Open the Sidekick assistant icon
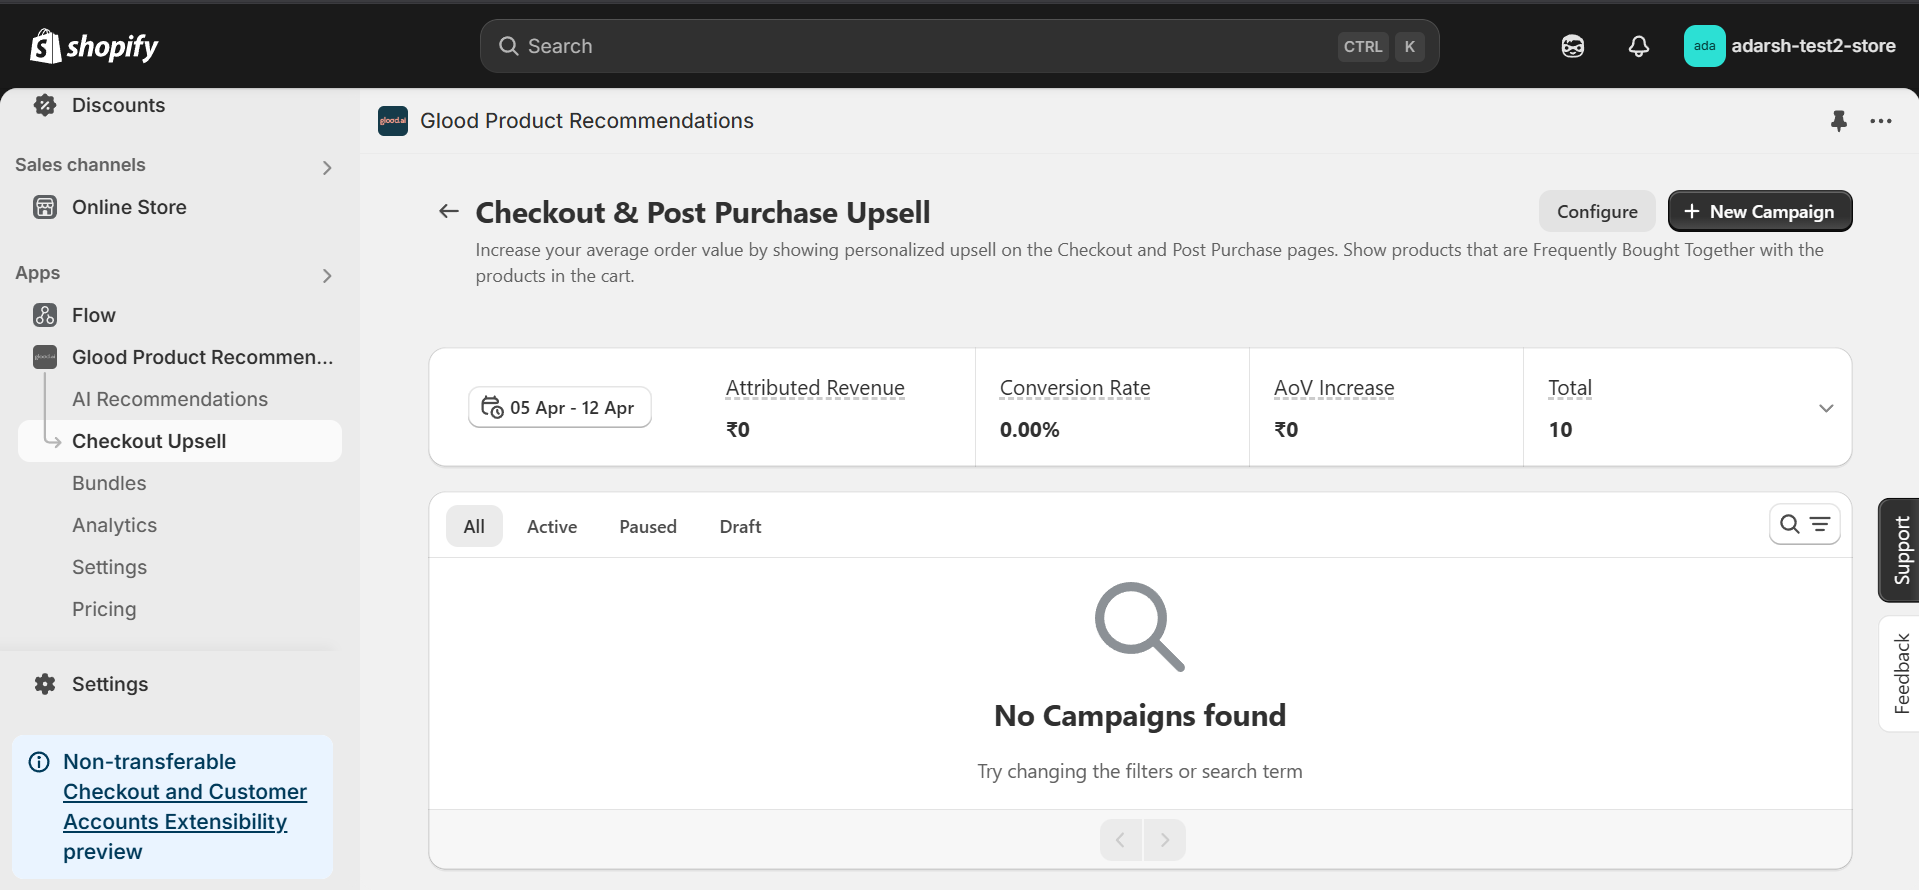The image size is (1919, 890). point(1572,46)
